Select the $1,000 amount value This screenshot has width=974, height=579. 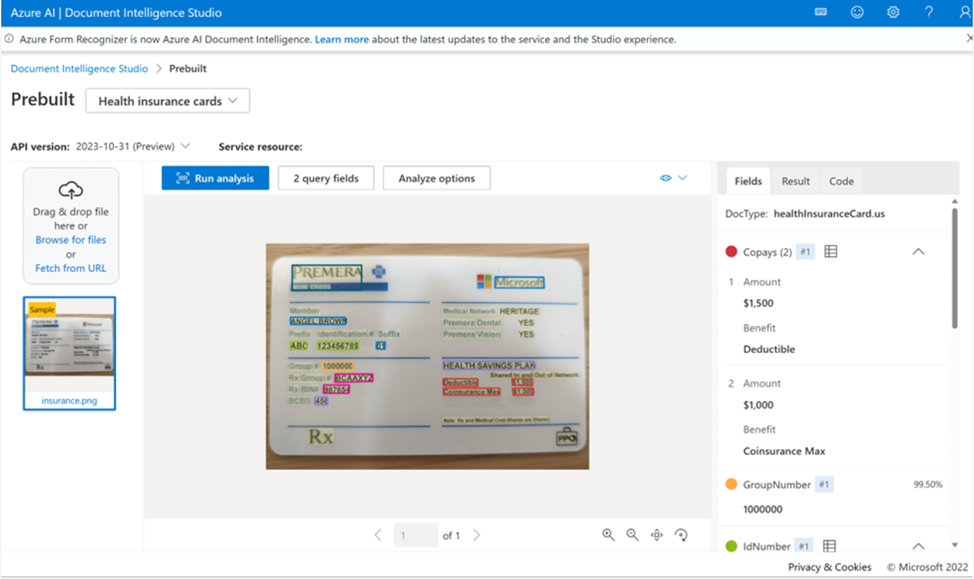758,405
